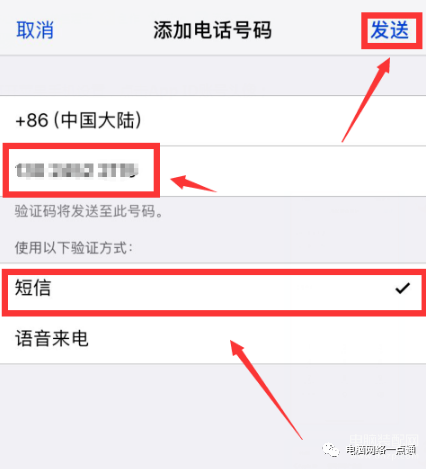Choose the 语音来电 voice call option
Viewport: 429px width, 469px height.
pos(213,339)
